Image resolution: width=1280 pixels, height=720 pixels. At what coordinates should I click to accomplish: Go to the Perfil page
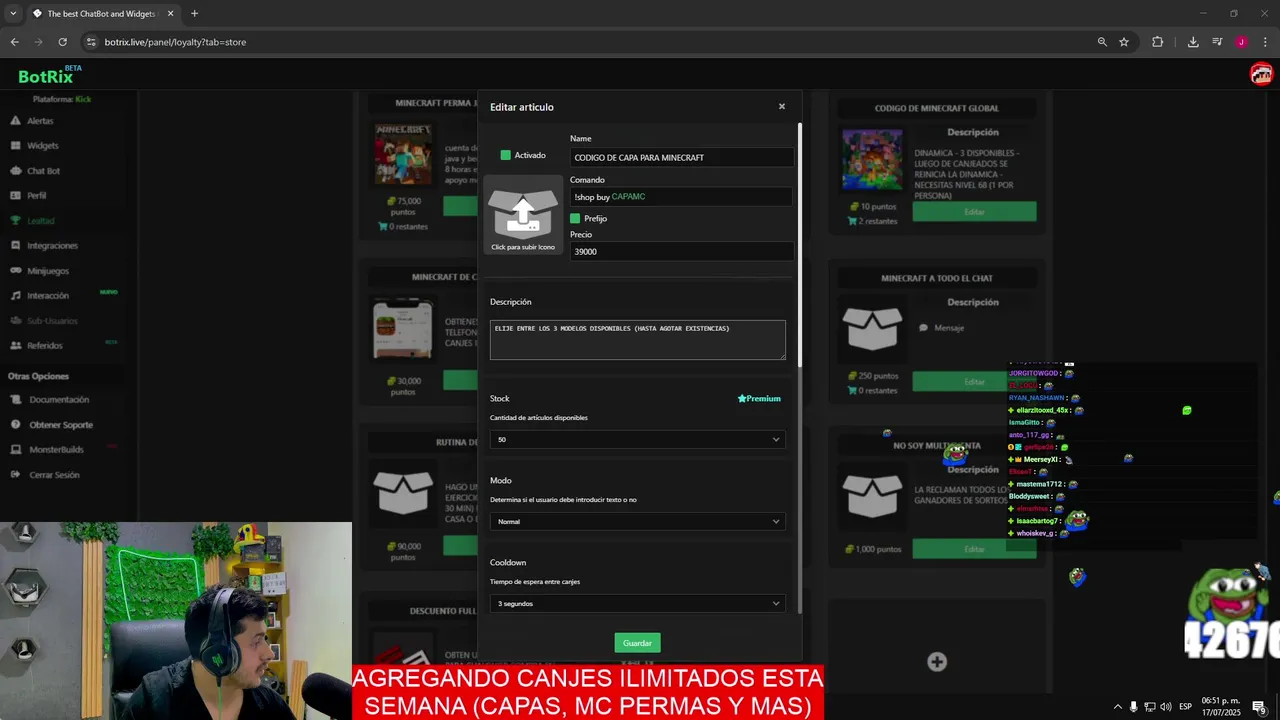36,196
